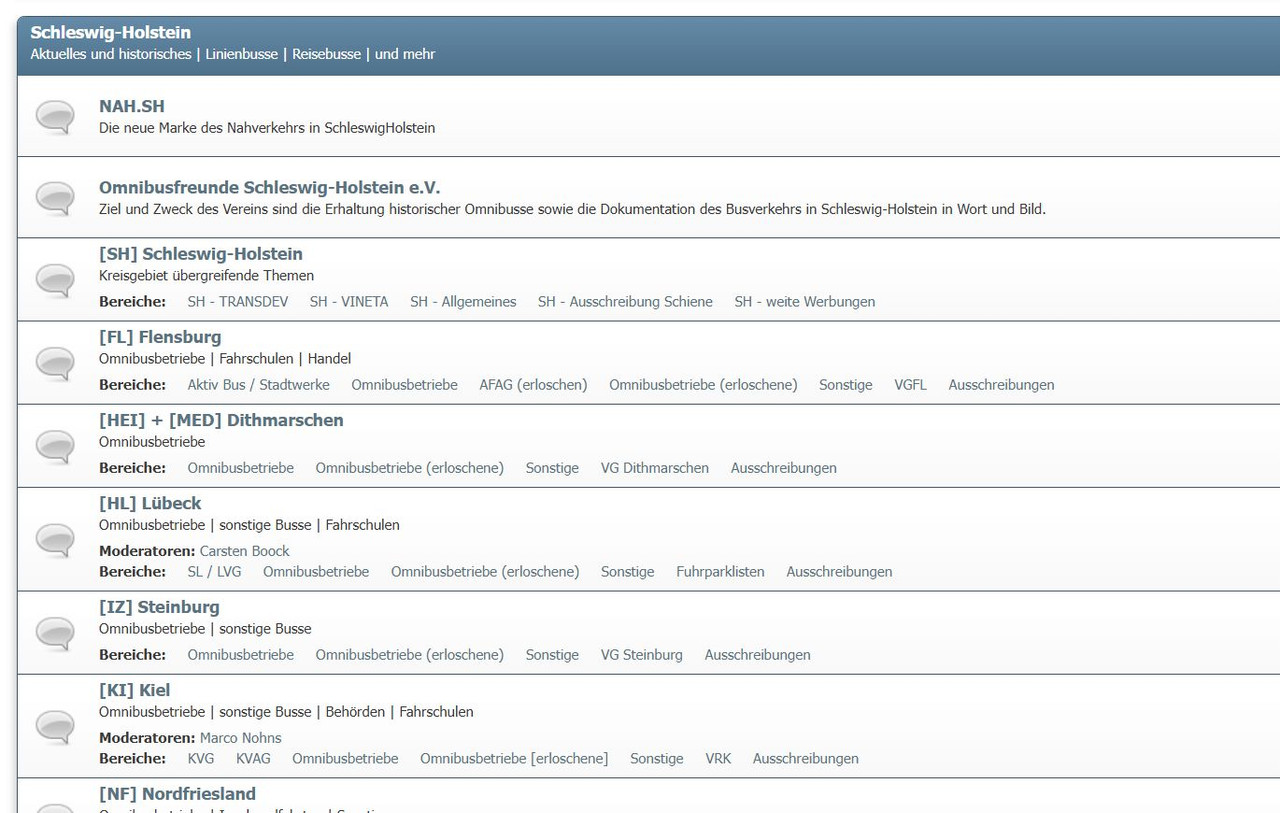Open Aktiv Bus / Stadtwerke subforum

click(259, 384)
